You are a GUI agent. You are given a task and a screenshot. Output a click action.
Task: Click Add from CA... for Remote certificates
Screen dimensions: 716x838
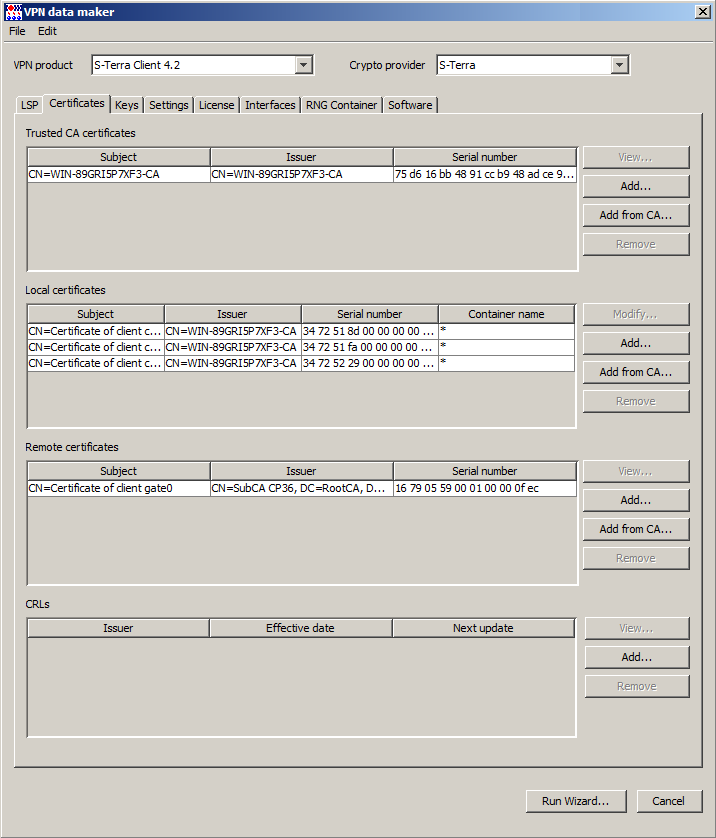(636, 529)
